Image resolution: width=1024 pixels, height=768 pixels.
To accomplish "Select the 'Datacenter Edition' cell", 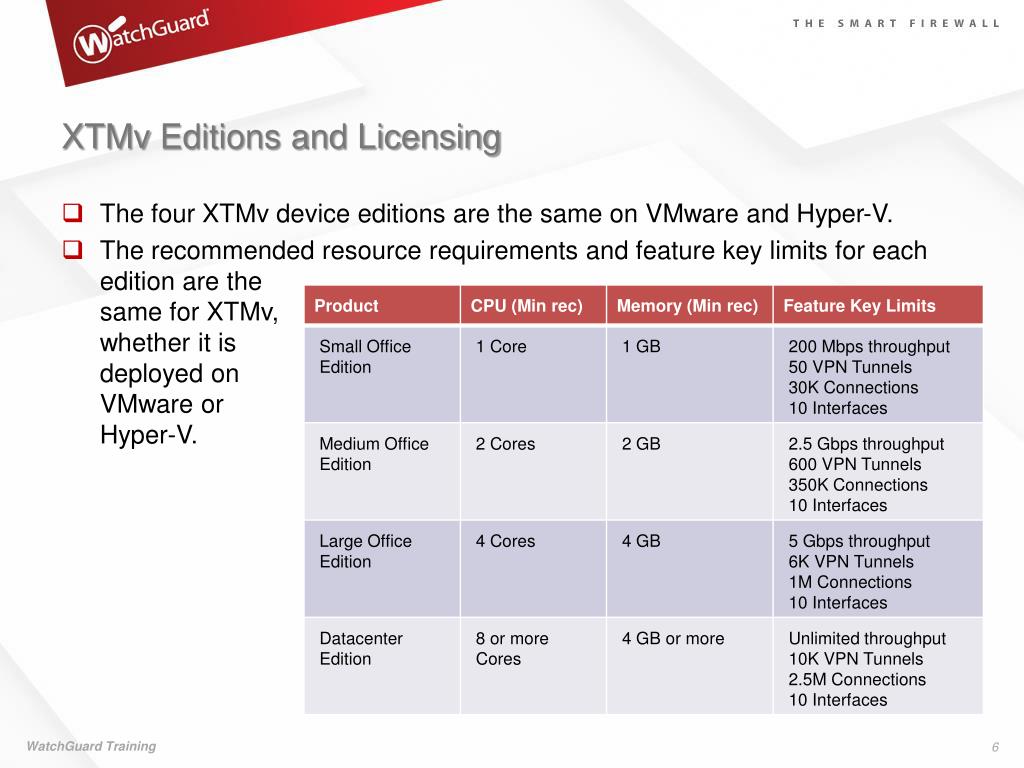I will pos(383,666).
